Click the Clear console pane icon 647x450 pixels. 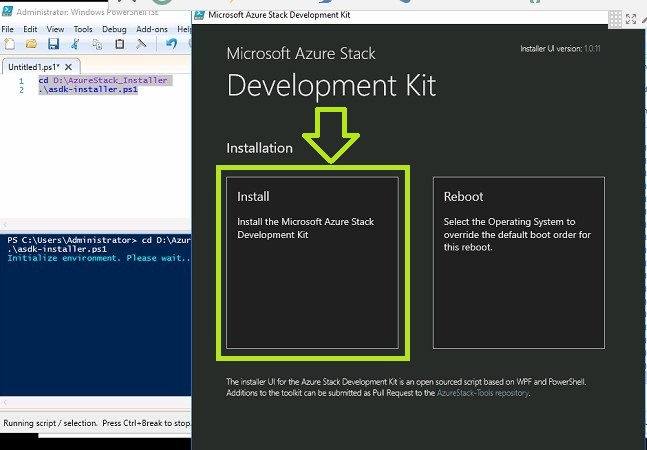142,44
